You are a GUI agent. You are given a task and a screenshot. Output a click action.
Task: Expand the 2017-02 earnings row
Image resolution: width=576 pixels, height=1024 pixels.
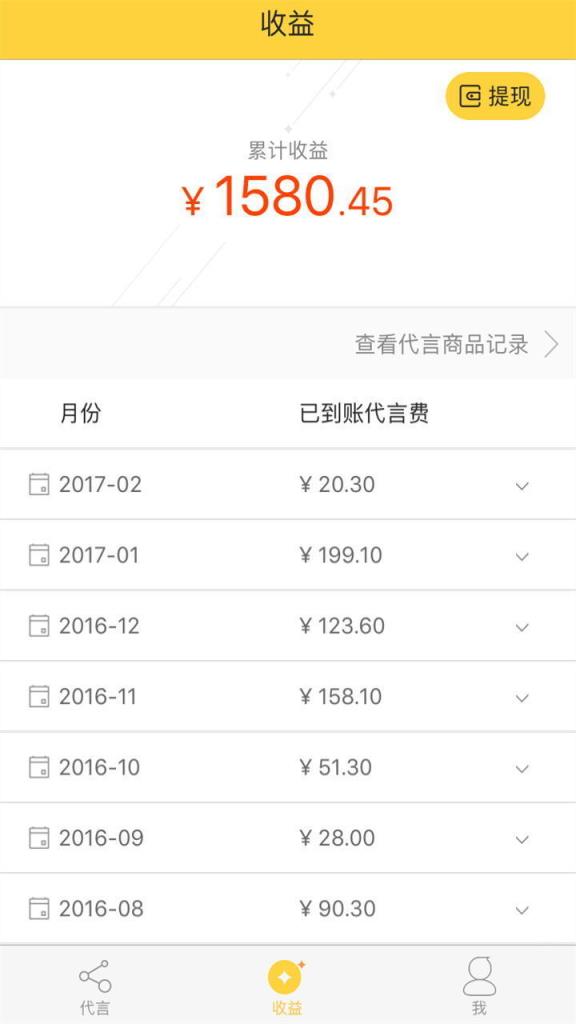(x=520, y=487)
